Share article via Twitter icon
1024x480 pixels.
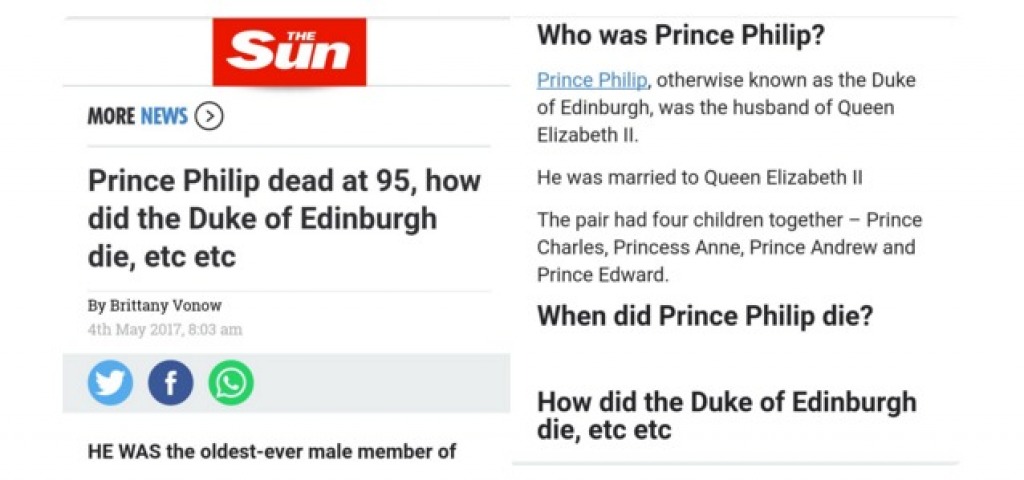(110, 383)
